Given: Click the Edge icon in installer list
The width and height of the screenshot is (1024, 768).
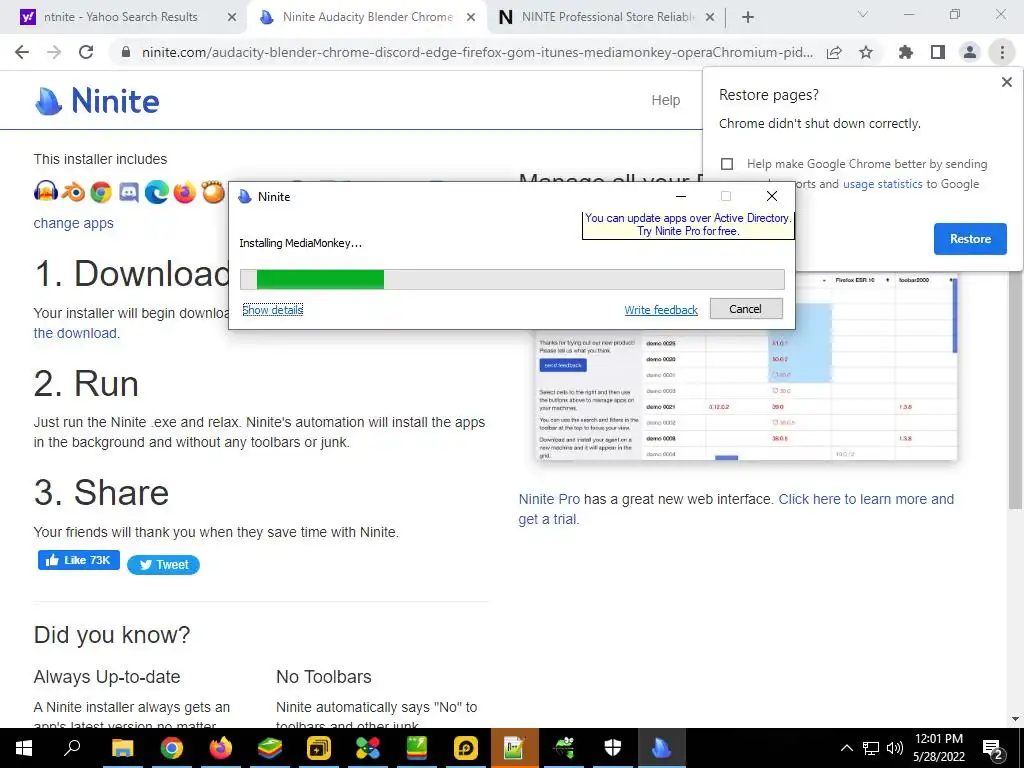Looking at the screenshot, I should coord(157,192).
